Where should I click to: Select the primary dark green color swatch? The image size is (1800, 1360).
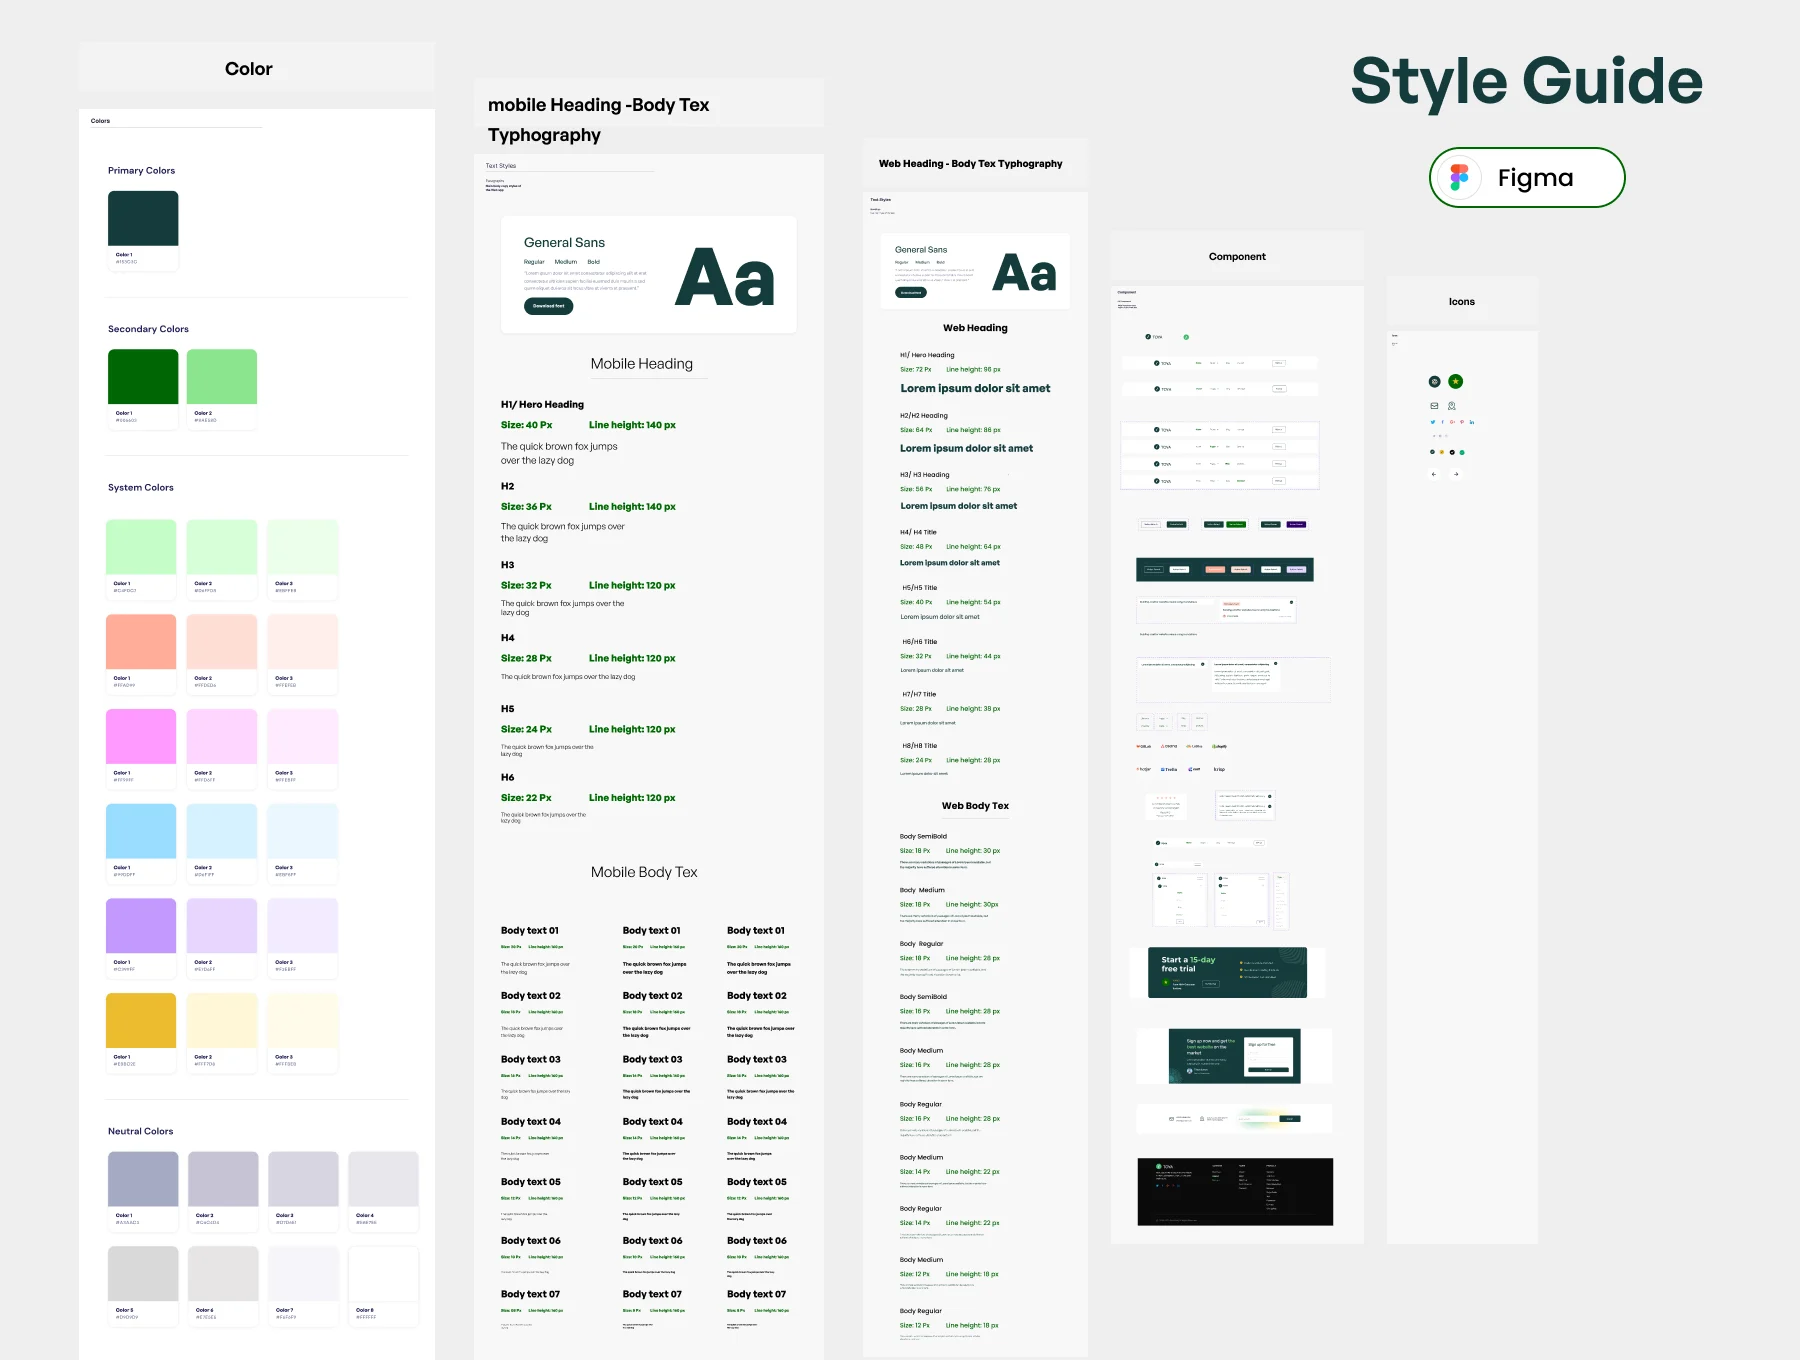coord(143,218)
